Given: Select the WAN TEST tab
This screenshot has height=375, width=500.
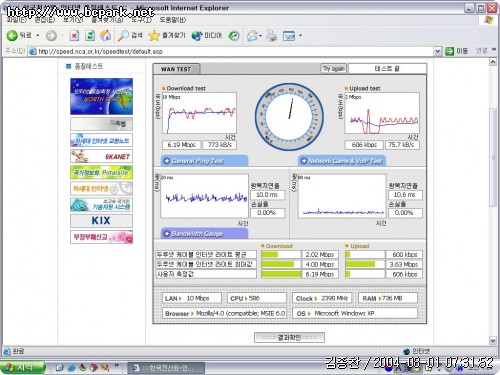Looking at the screenshot, I should (176, 69).
